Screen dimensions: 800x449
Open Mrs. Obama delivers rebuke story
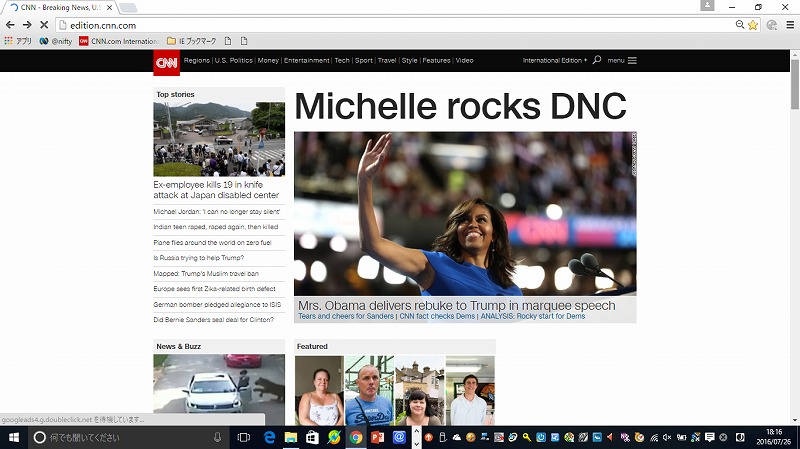point(457,305)
